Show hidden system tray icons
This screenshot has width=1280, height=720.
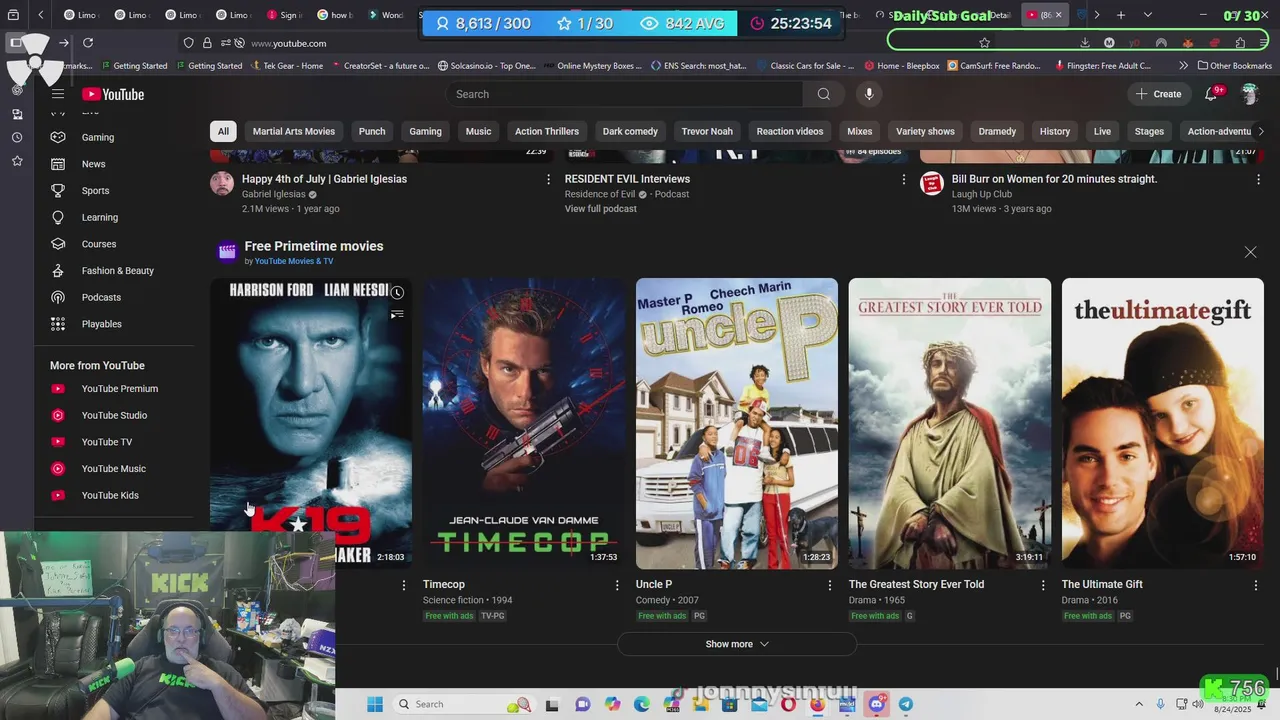[1138, 704]
